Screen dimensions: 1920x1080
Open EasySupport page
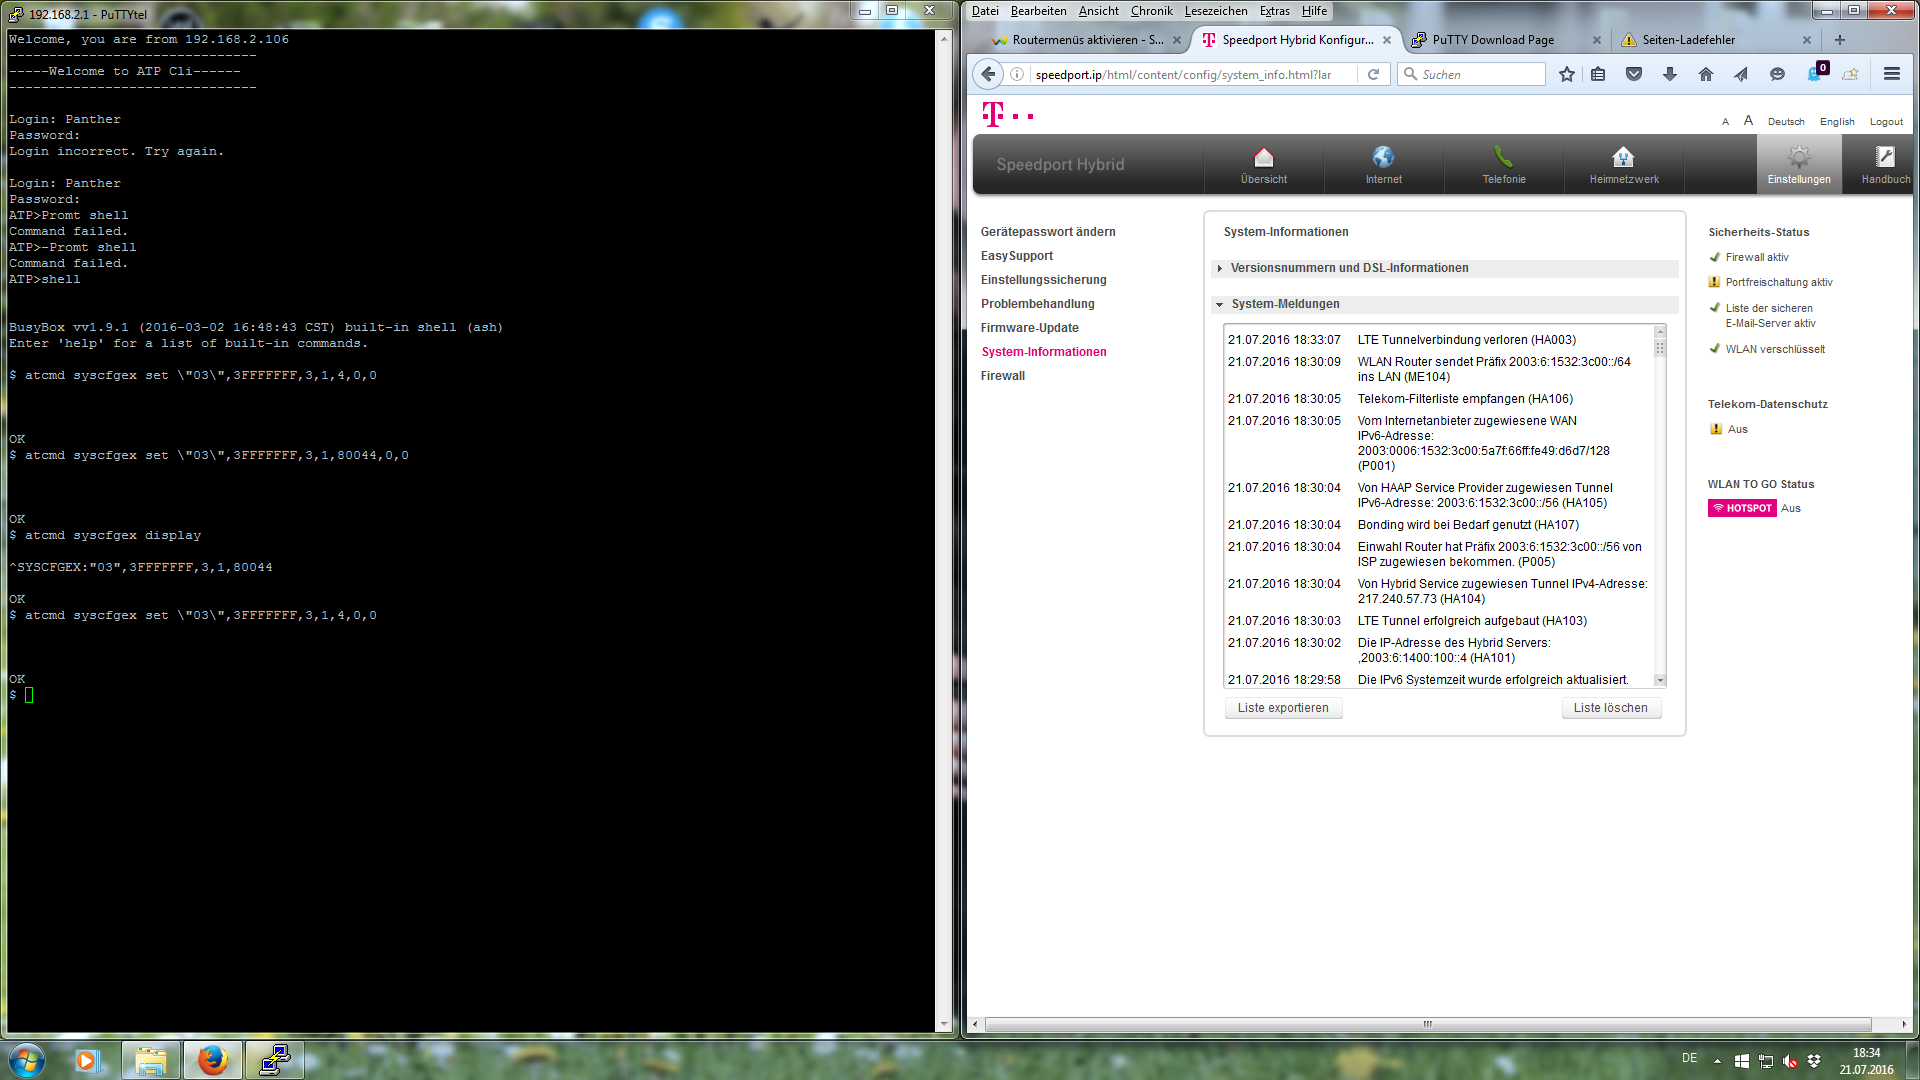point(1016,256)
